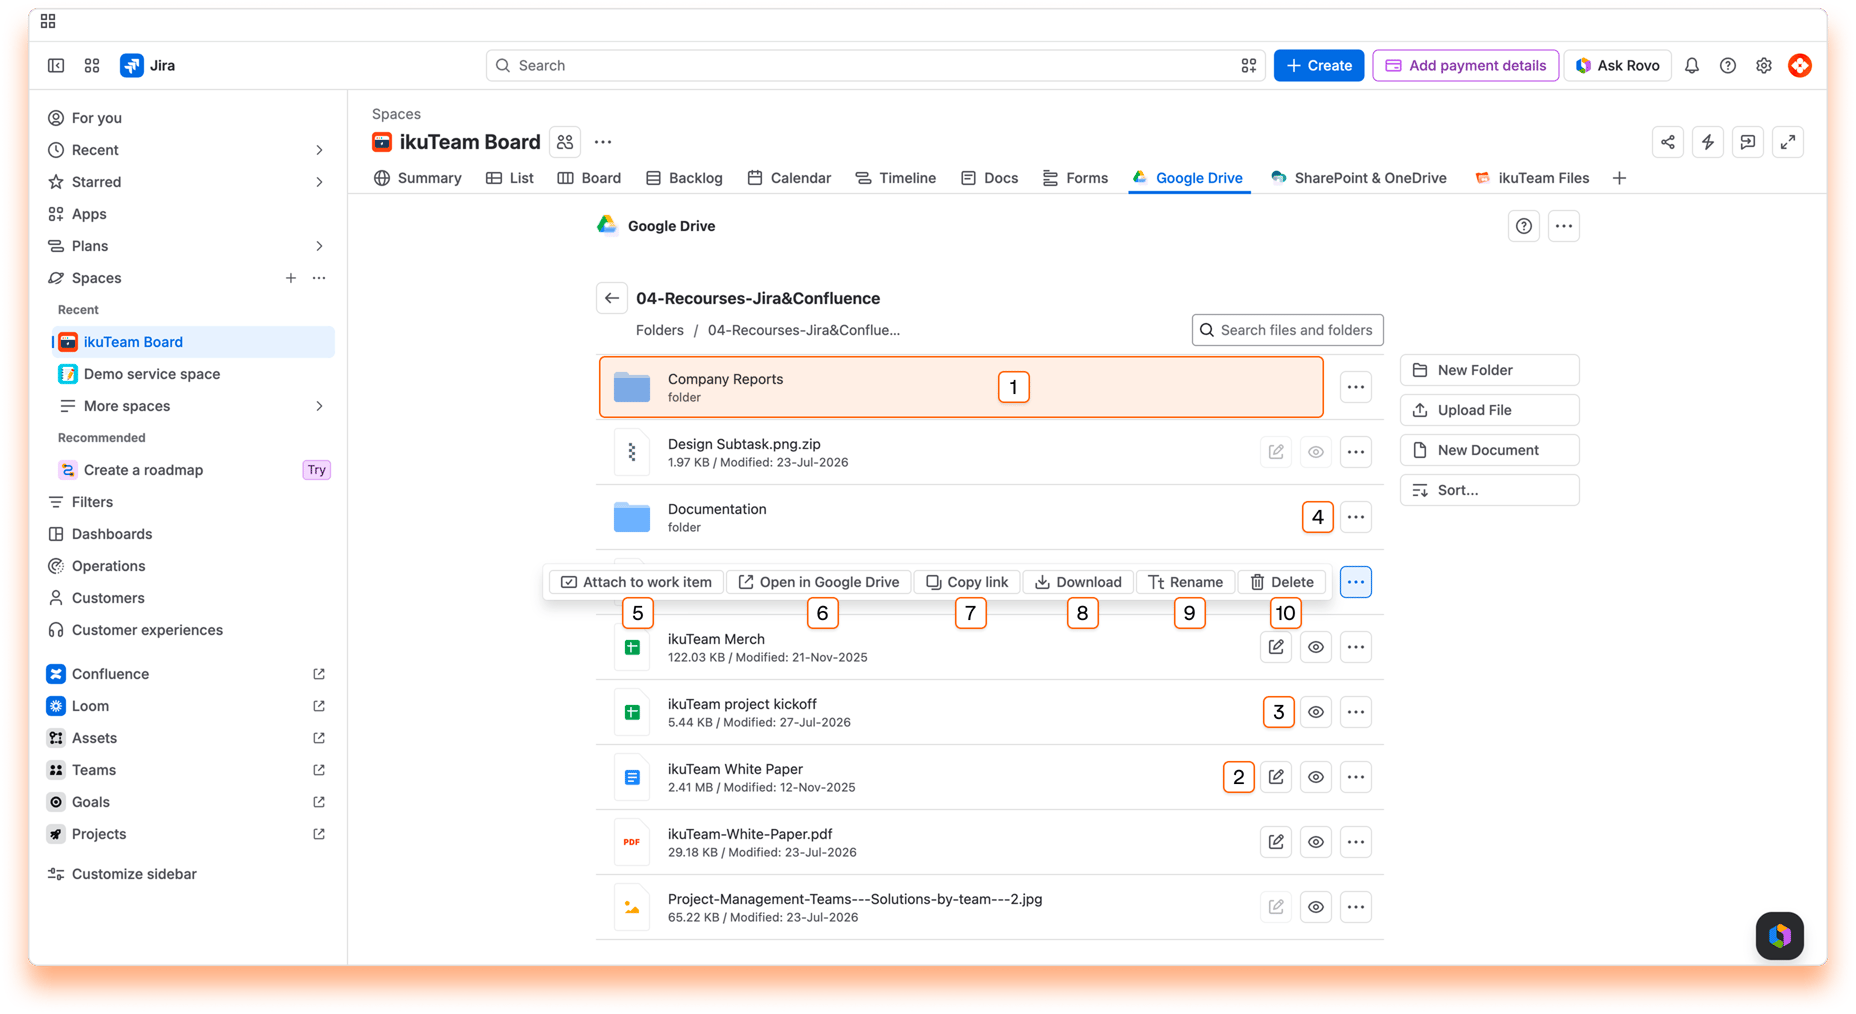
Task: Open Google Drive help icon
Action: point(1524,226)
